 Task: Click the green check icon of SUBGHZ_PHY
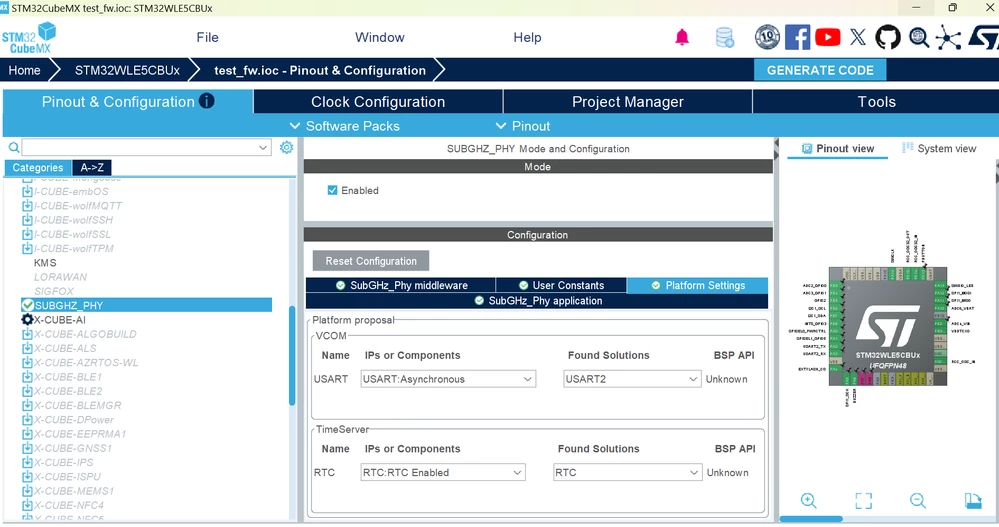27,305
